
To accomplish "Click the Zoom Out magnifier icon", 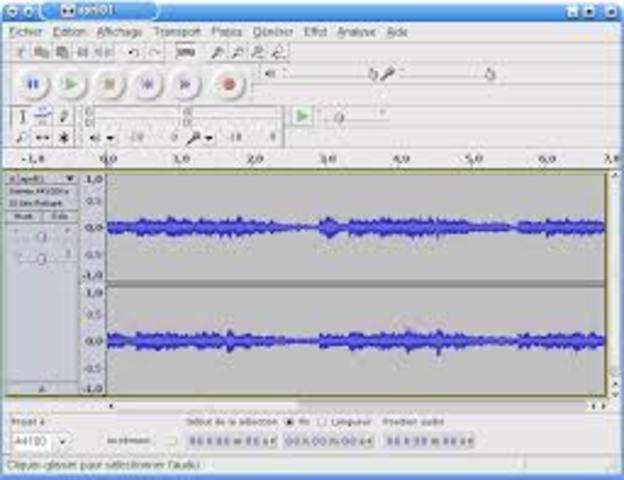I will (237, 52).
